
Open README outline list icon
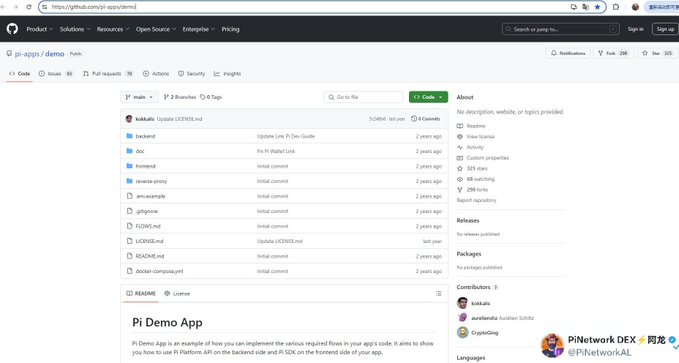pos(438,293)
